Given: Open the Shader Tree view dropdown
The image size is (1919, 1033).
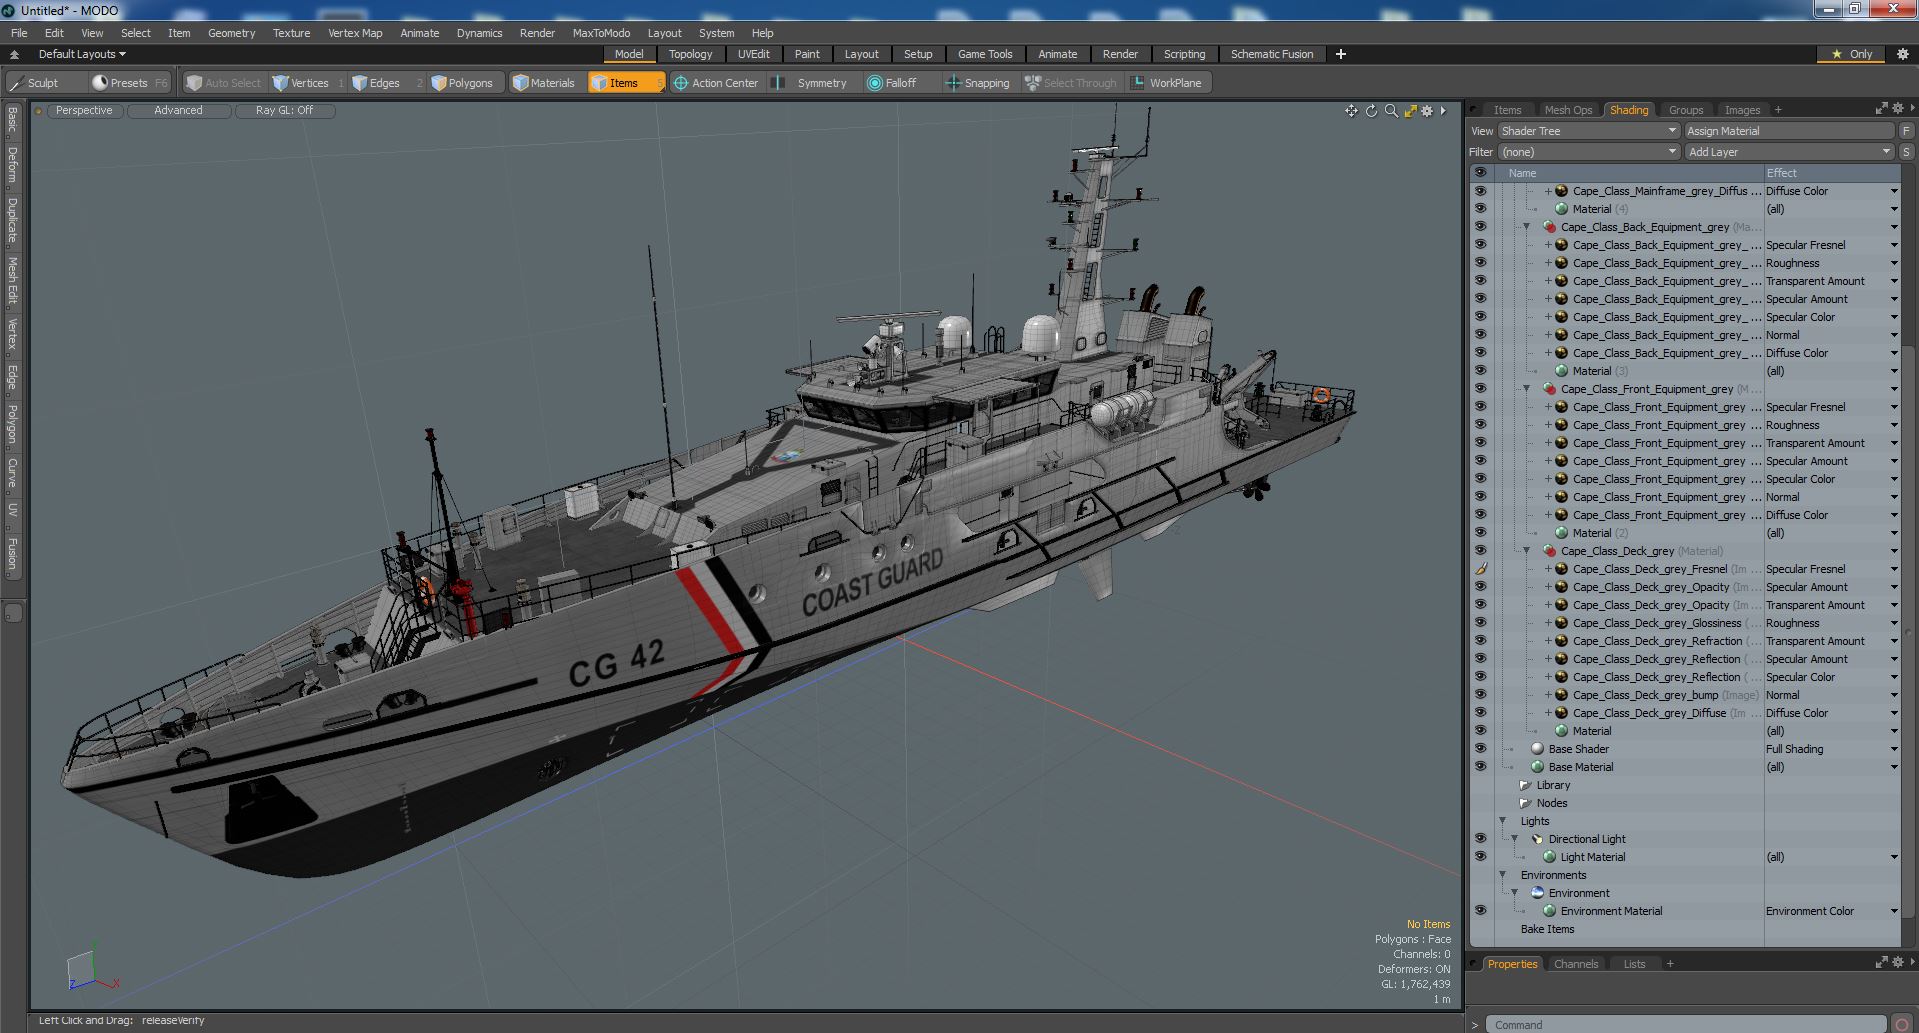Looking at the screenshot, I should (1588, 131).
